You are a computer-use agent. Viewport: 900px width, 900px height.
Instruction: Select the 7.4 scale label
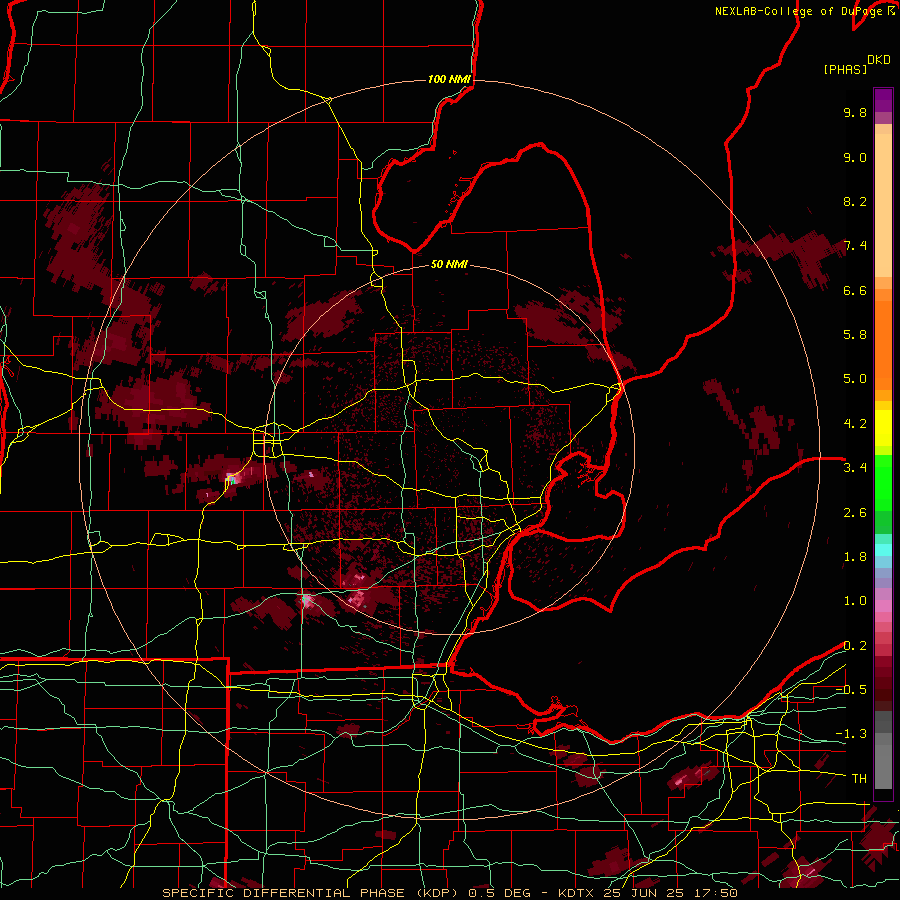point(855,246)
